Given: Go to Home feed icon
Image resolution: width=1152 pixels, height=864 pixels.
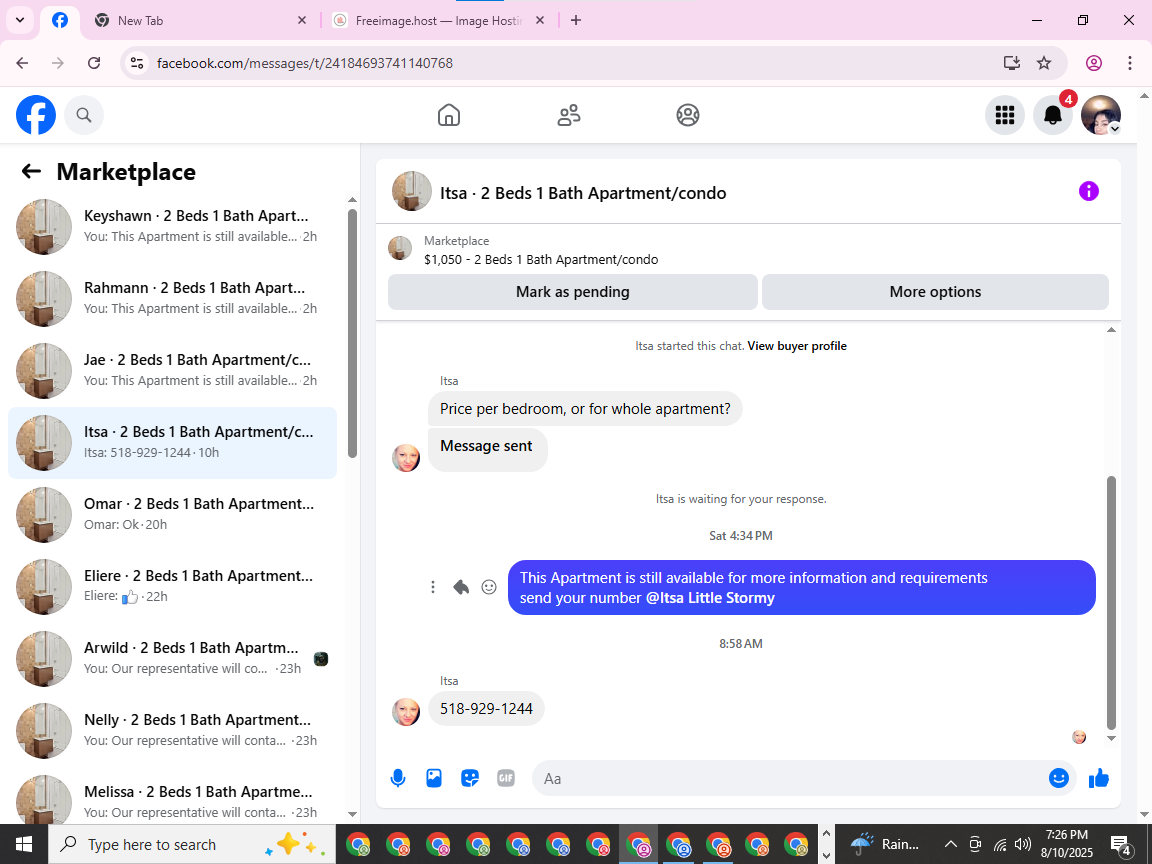Looking at the screenshot, I should (449, 115).
